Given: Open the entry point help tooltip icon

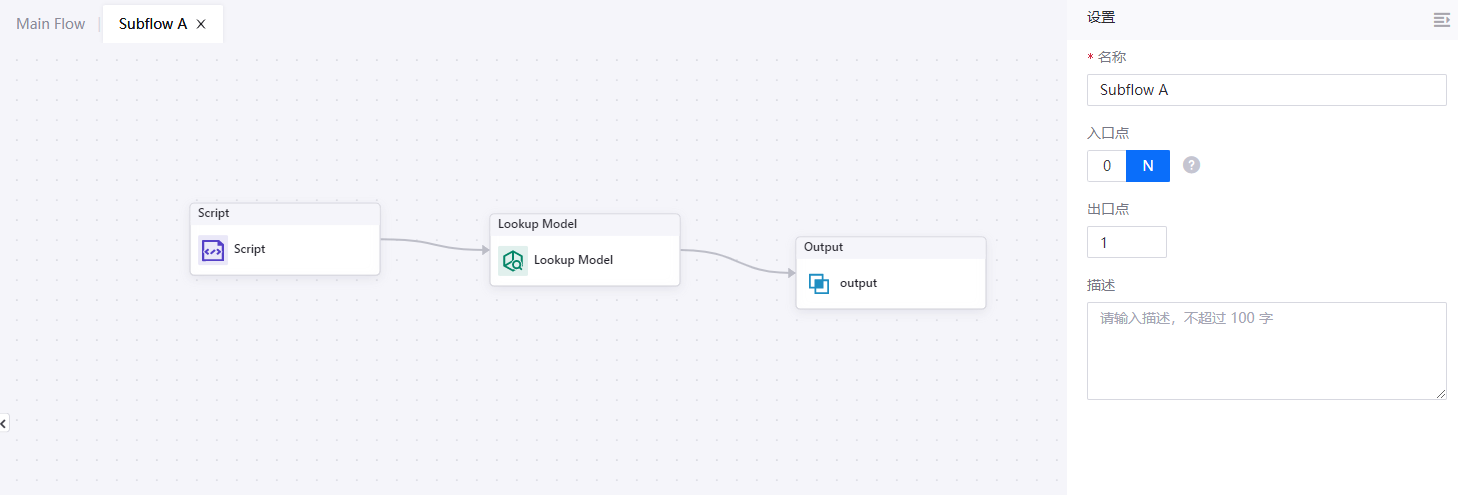Looking at the screenshot, I should click(x=1191, y=165).
